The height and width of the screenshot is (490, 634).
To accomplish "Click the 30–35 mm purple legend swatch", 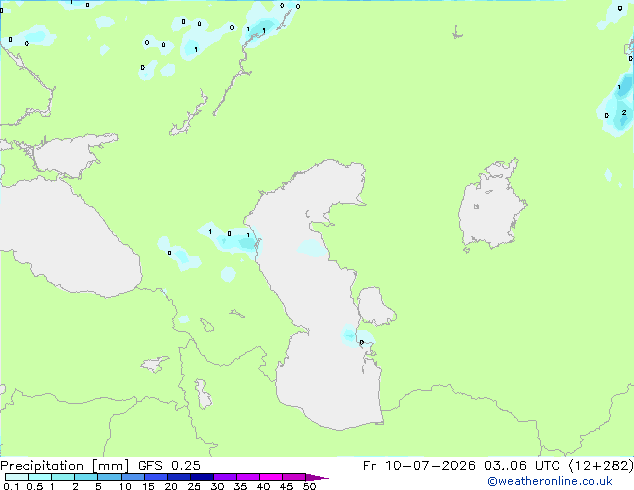I will (x=225, y=477).
